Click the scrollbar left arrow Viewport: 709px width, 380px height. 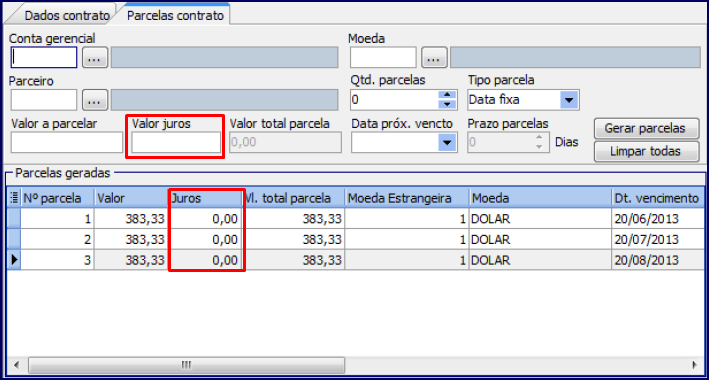coord(16,365)
